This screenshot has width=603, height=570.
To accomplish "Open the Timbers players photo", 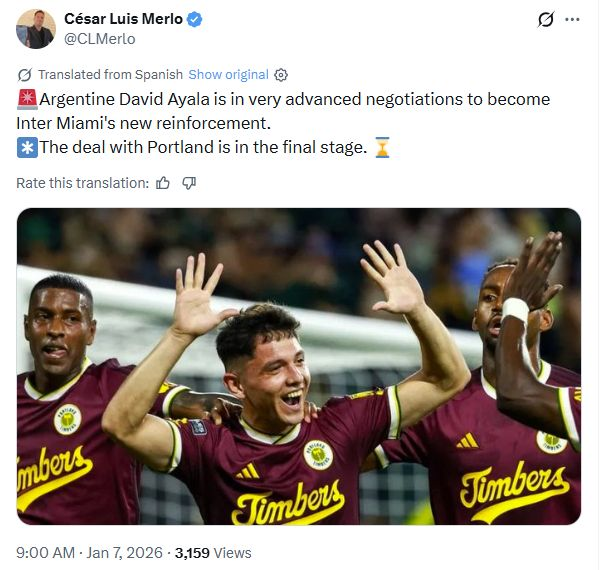I will click(299, 366).
